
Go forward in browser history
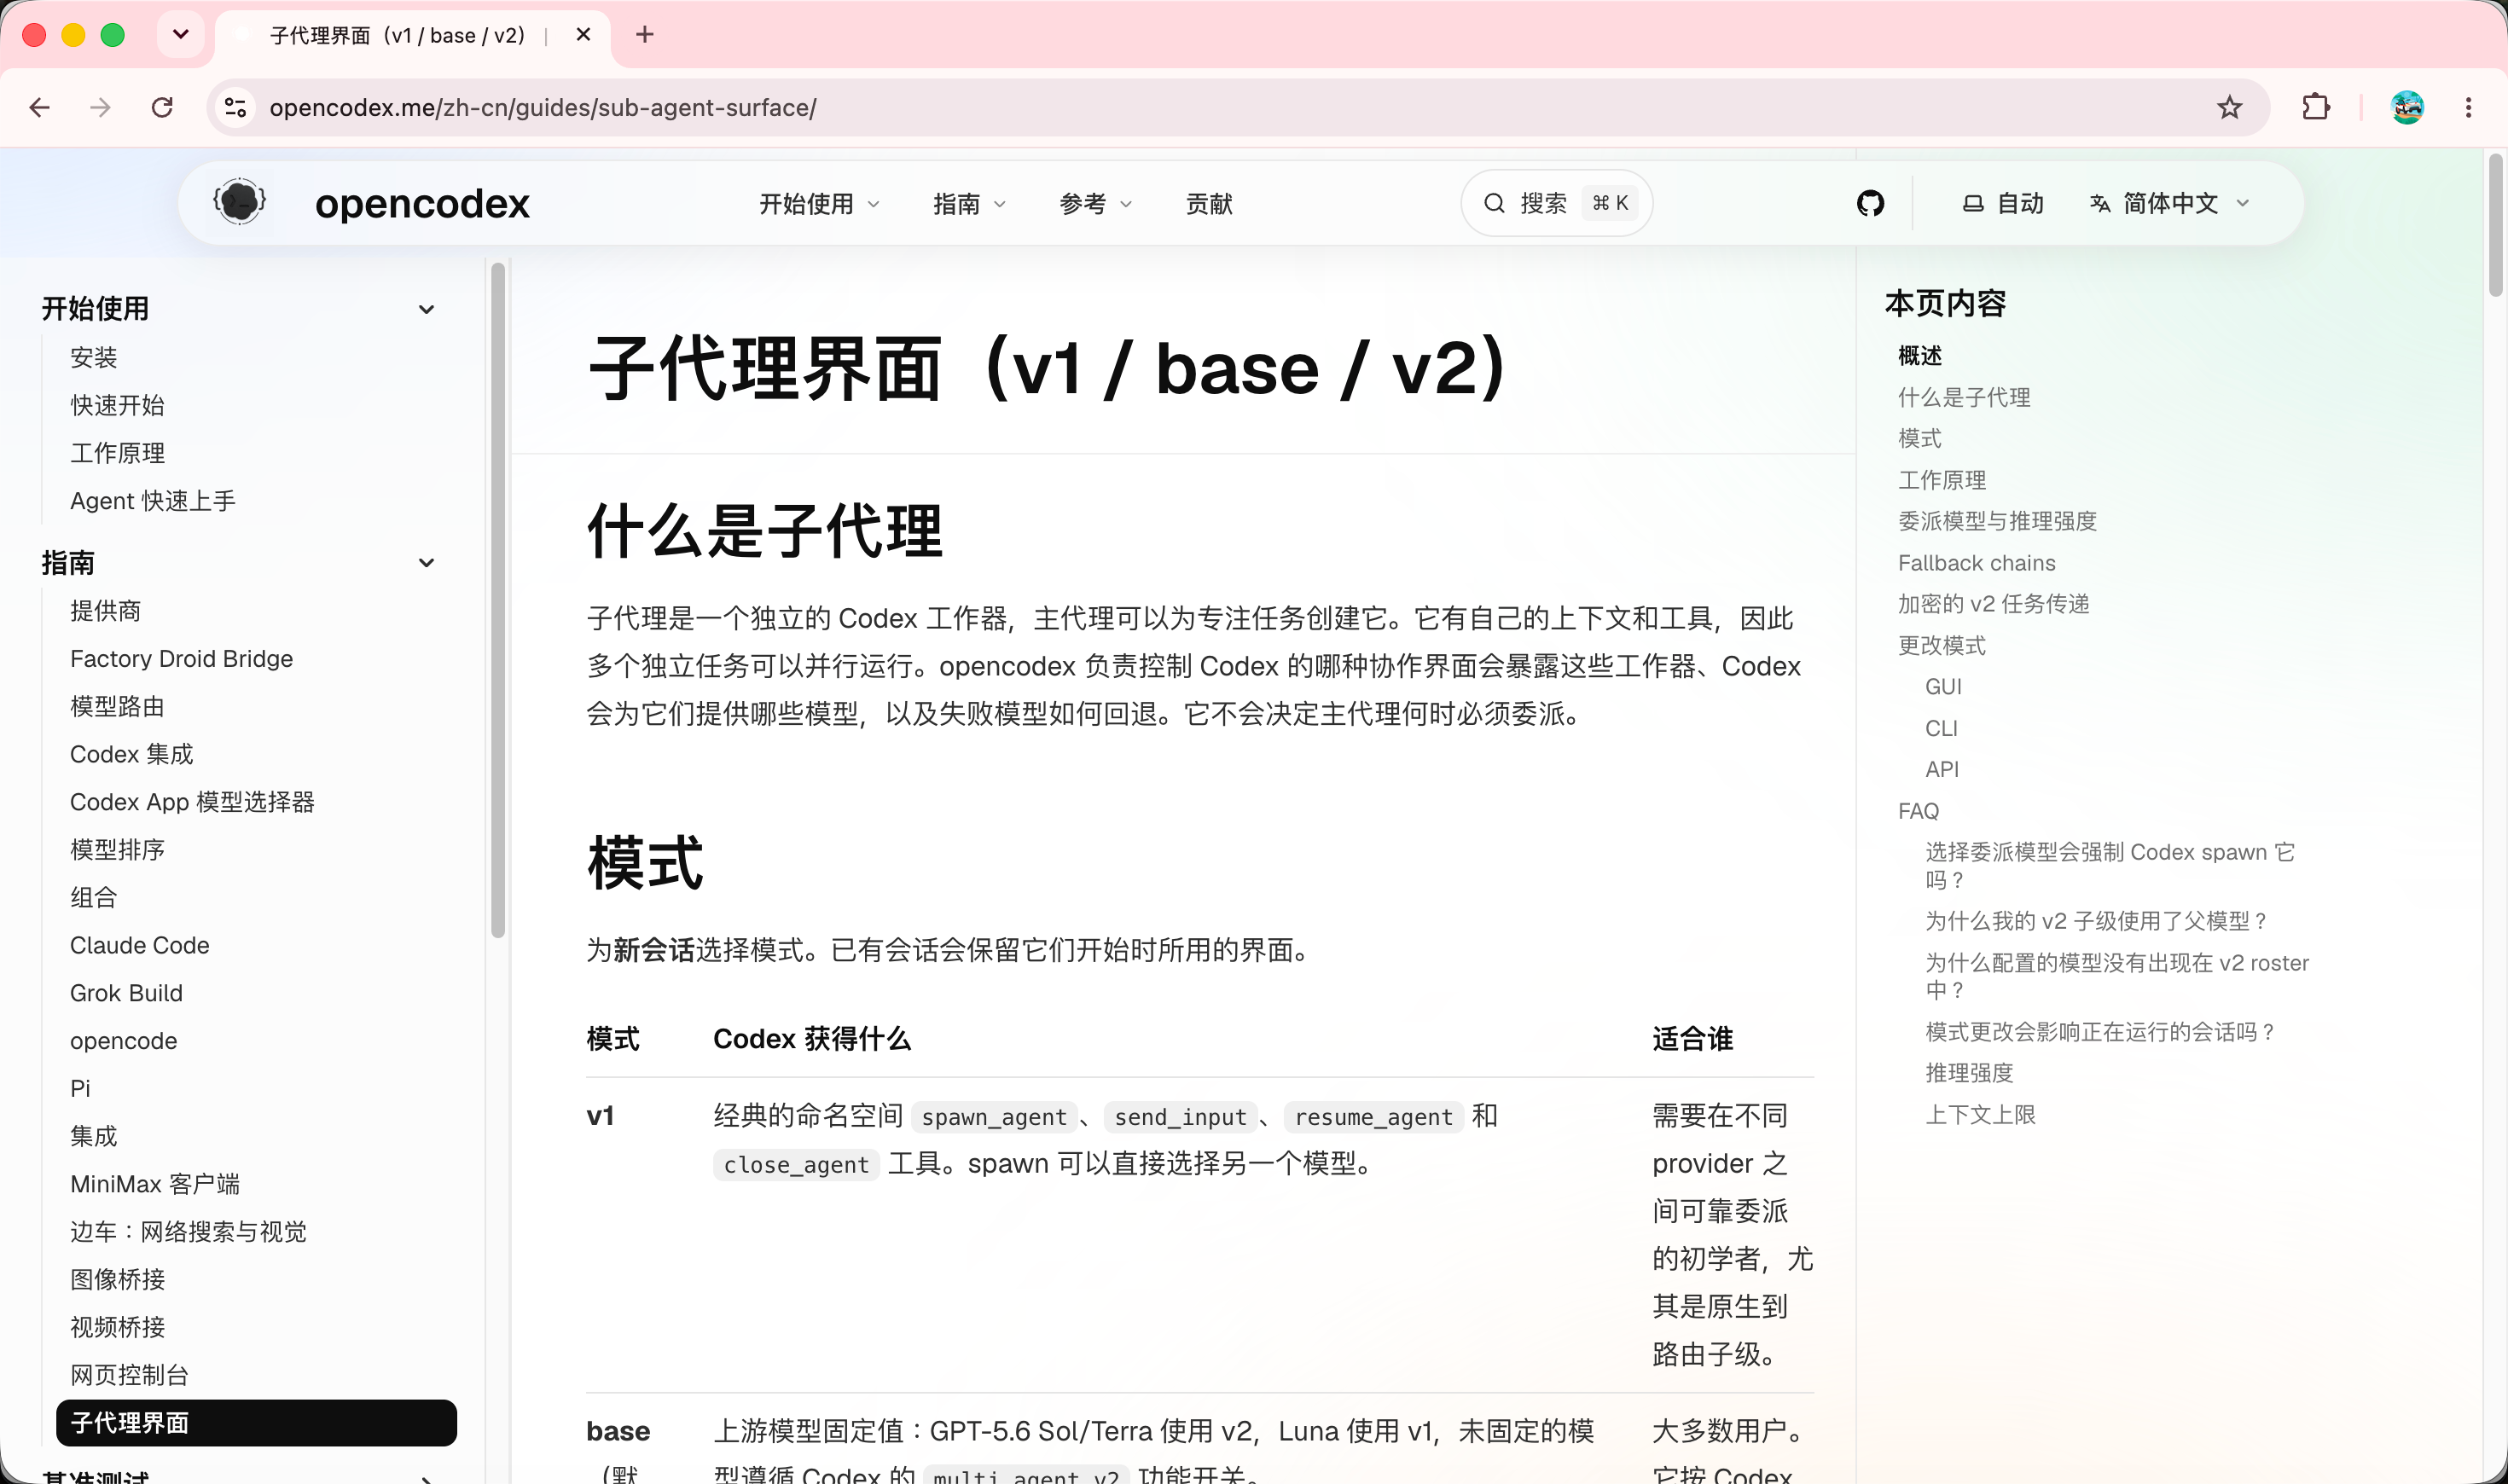pyautogui.click(x=100, y=108)
